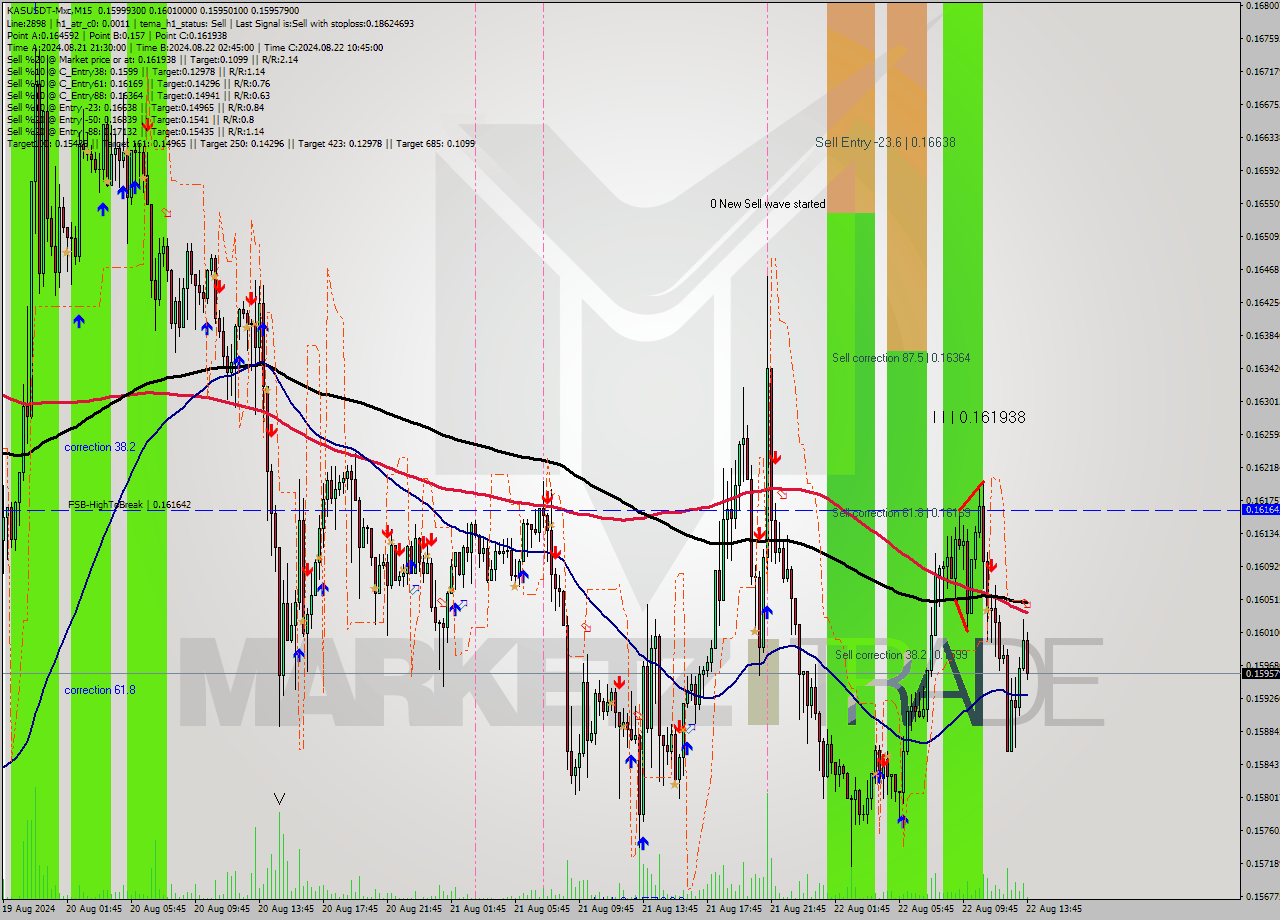Click the '22 Aug 05:45' time label
The width and height of the screenshot is (1280, 920).
[928, 909]
